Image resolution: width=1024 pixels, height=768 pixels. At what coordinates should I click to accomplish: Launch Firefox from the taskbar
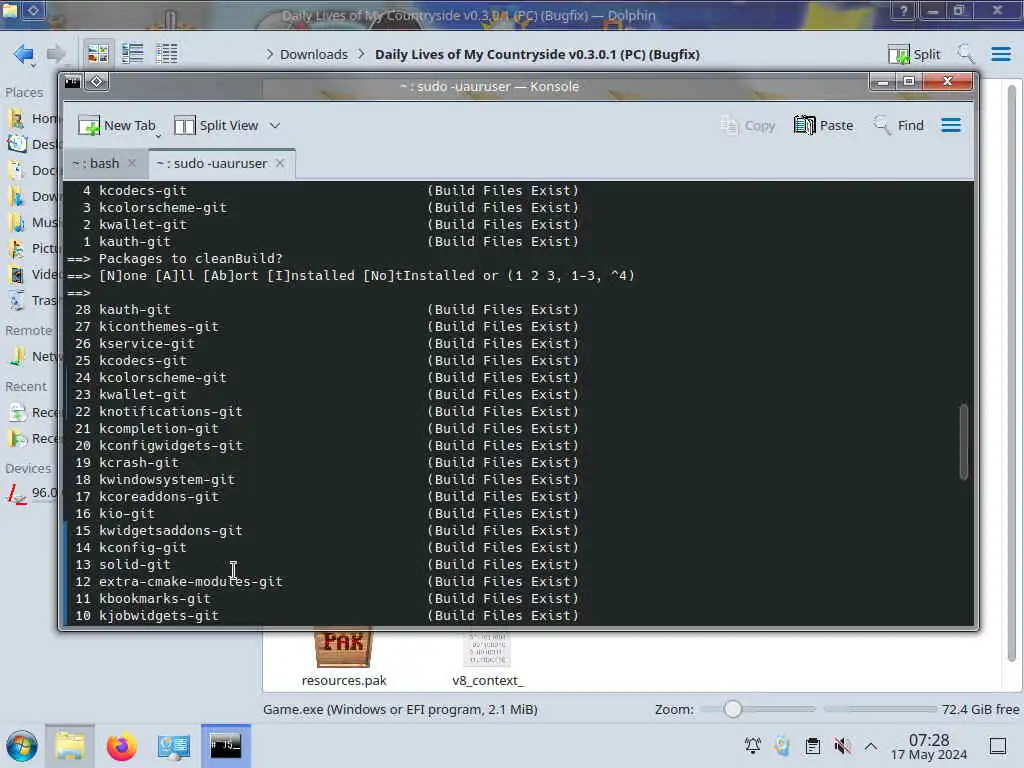coord(121,746)
